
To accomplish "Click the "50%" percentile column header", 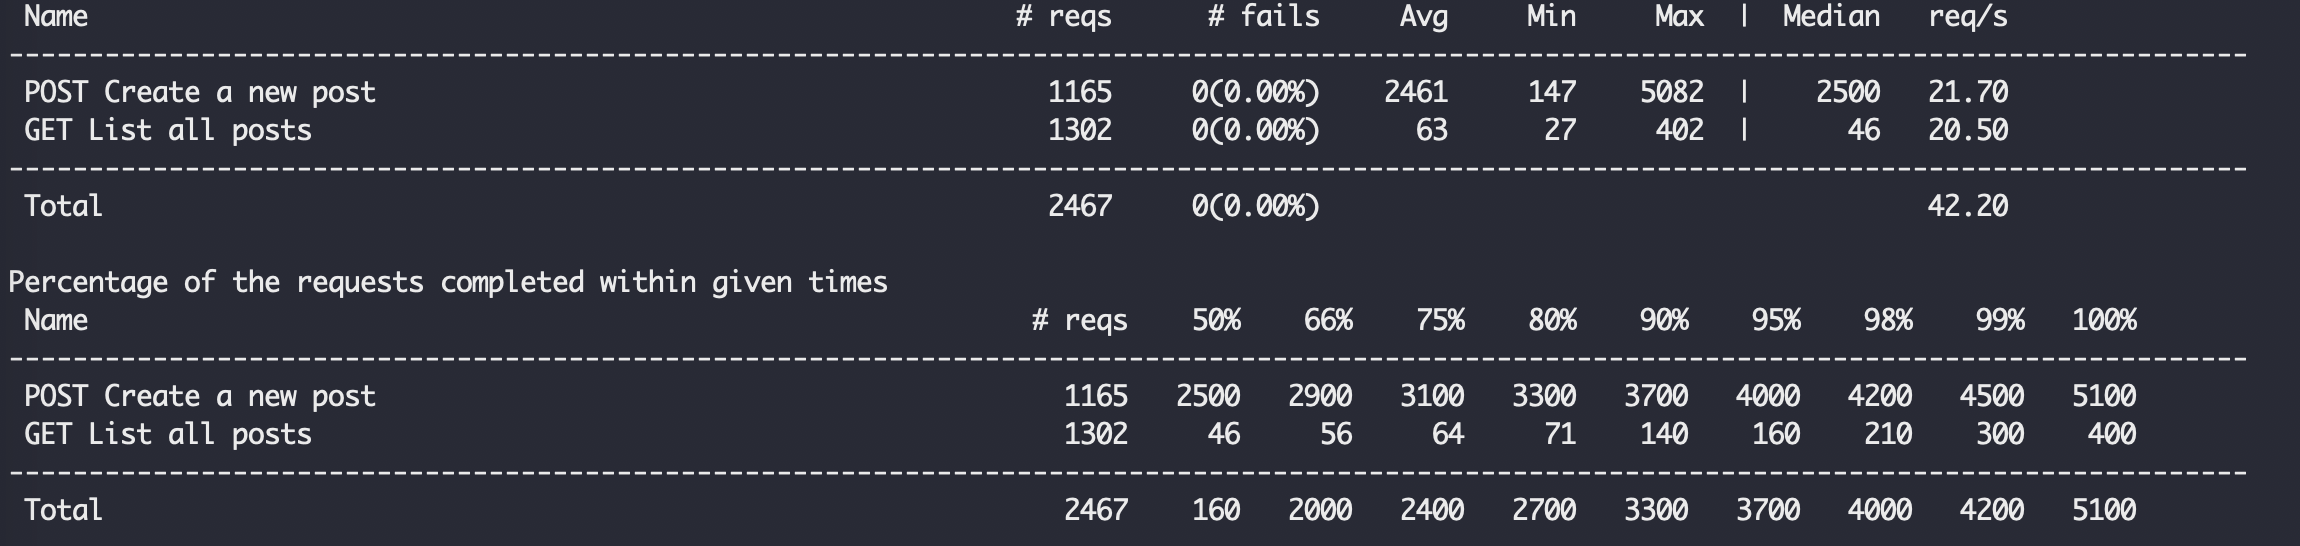I will pos(1216,321).
